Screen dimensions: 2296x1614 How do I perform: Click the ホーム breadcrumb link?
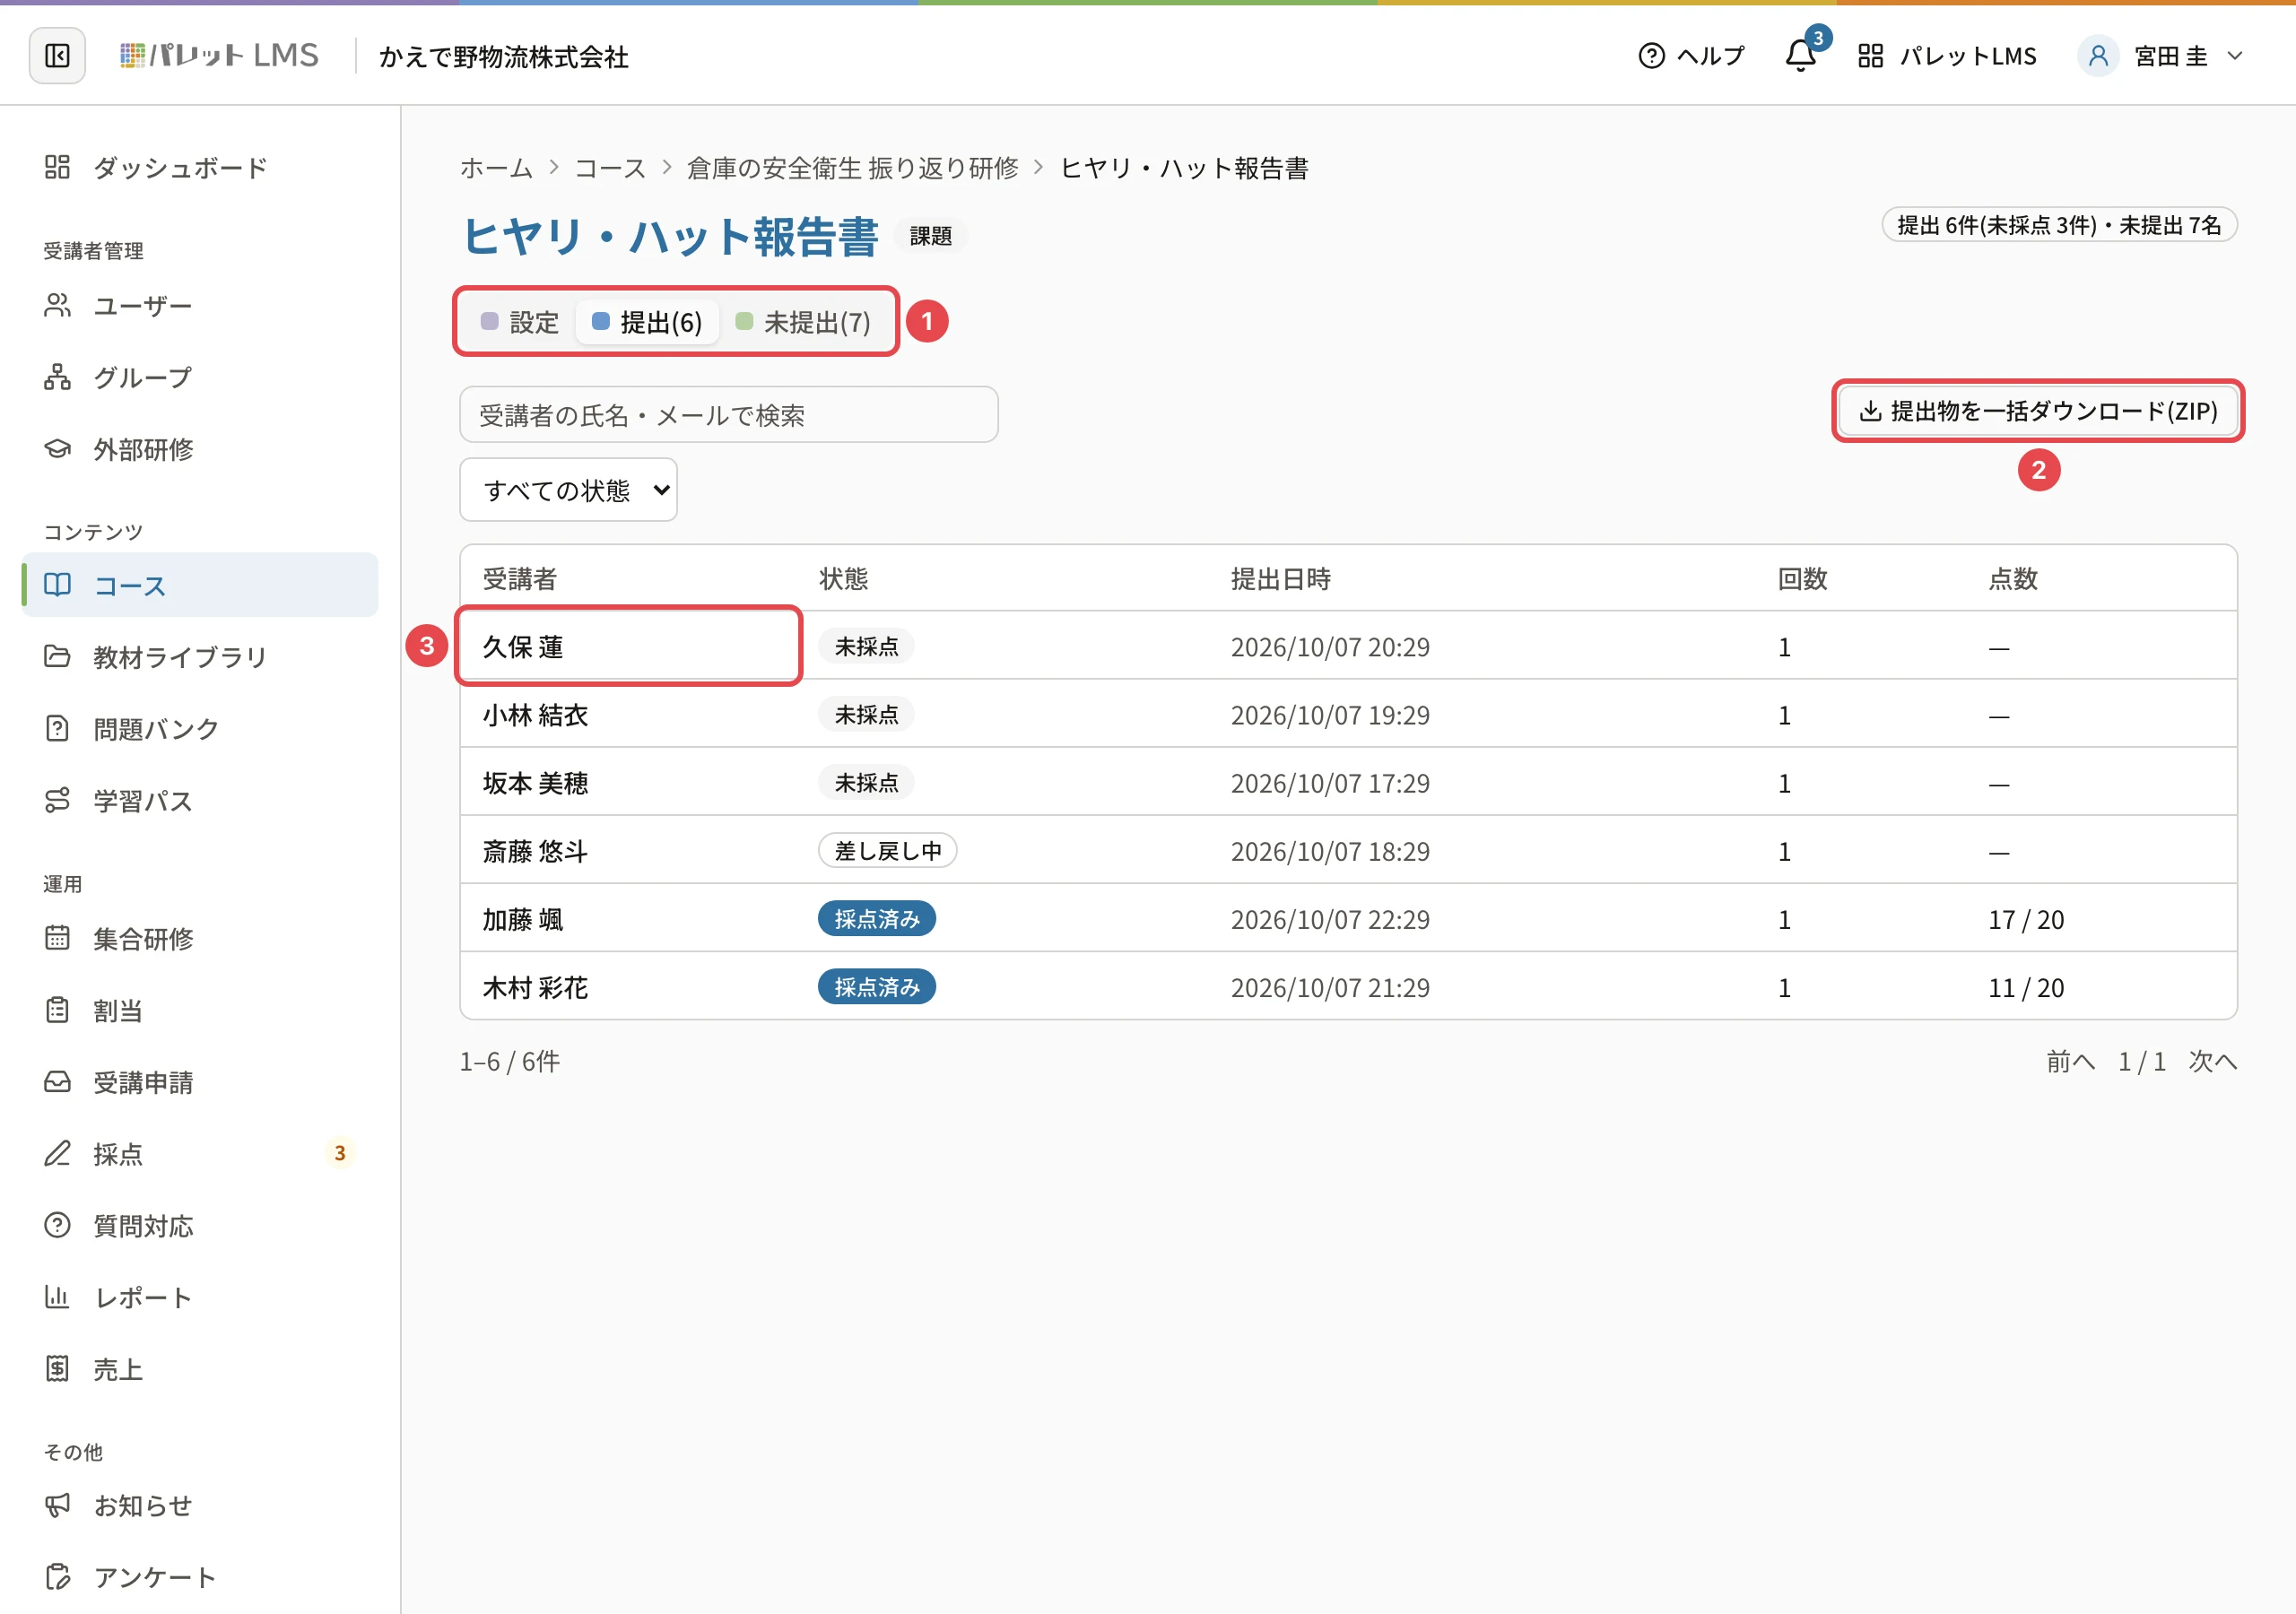496,168
